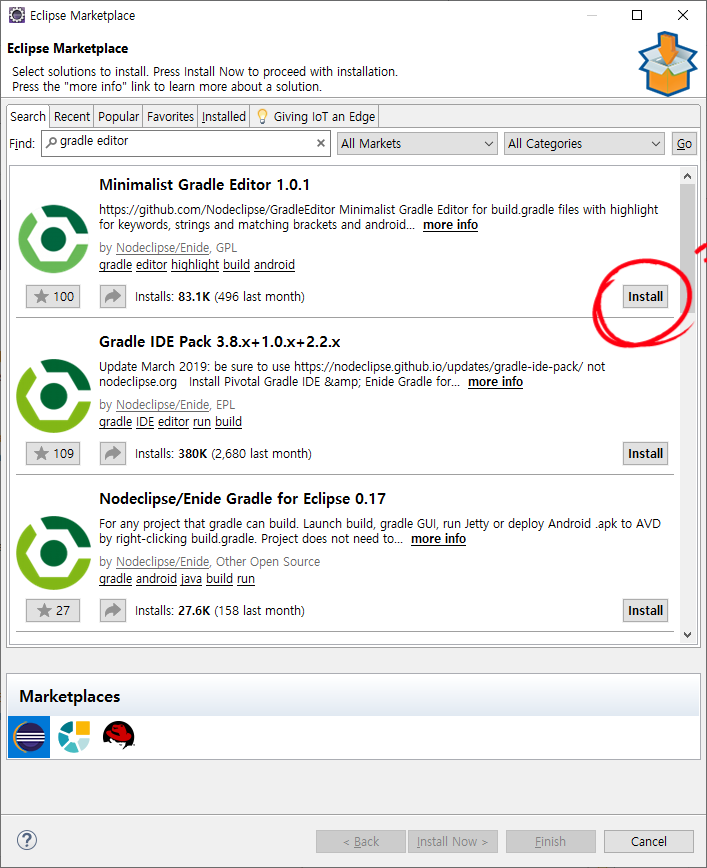Click the Gradle IDE Pack 3.8.x+1.0.x+2.2.x title

coord(219,342)
